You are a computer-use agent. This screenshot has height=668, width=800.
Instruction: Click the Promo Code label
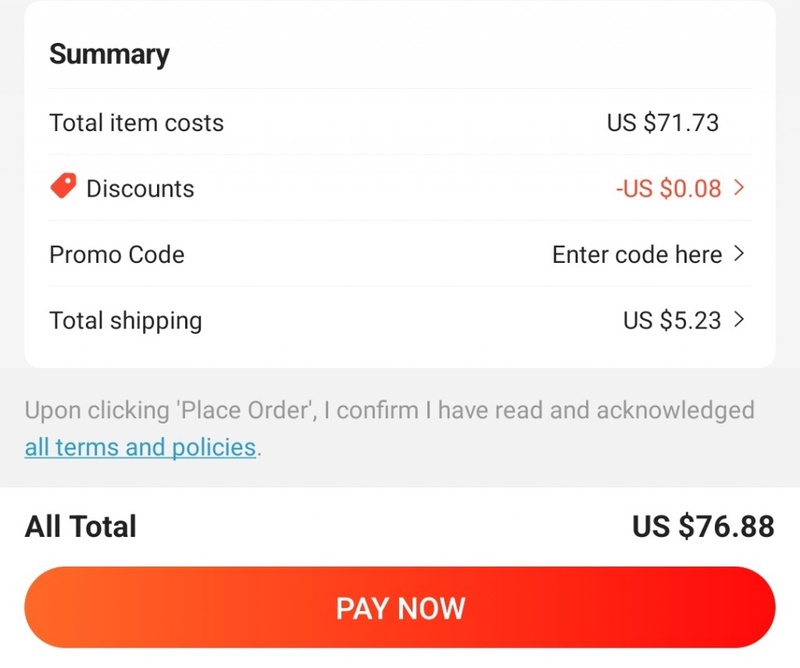pyautogui.click(x=117, y=254)
